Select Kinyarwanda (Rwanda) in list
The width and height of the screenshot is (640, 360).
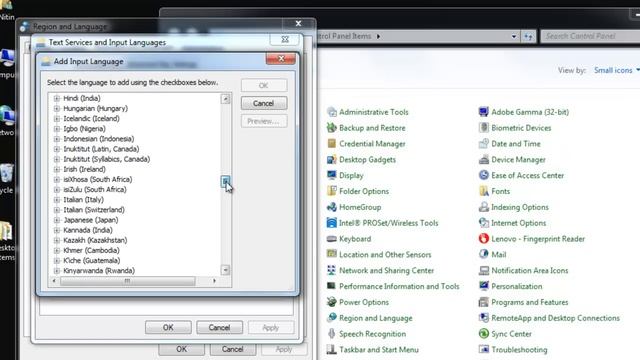coord(99,271)
